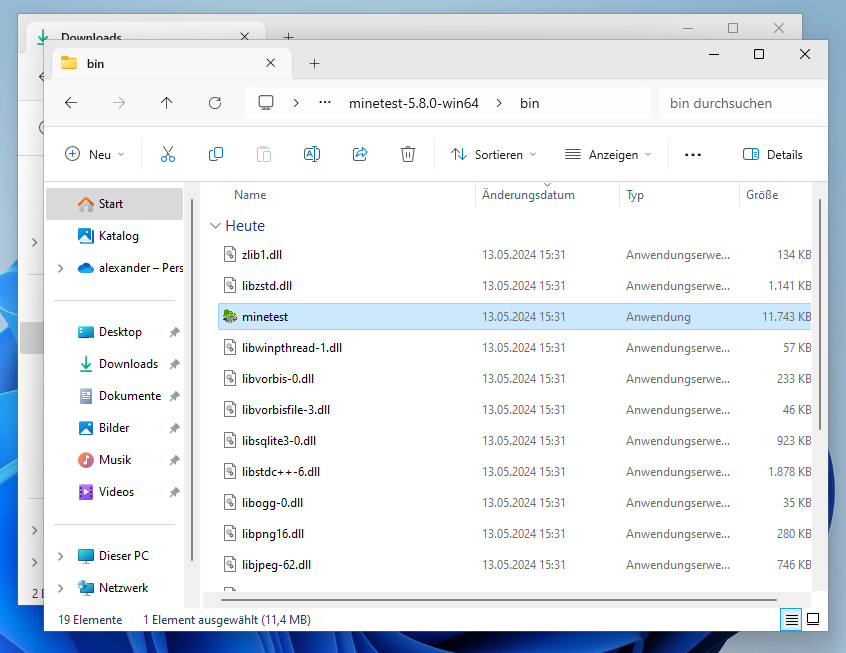Screen dimensions: 846x653
Task: Click the pin beside Downloads
Action: click(174, 364)
